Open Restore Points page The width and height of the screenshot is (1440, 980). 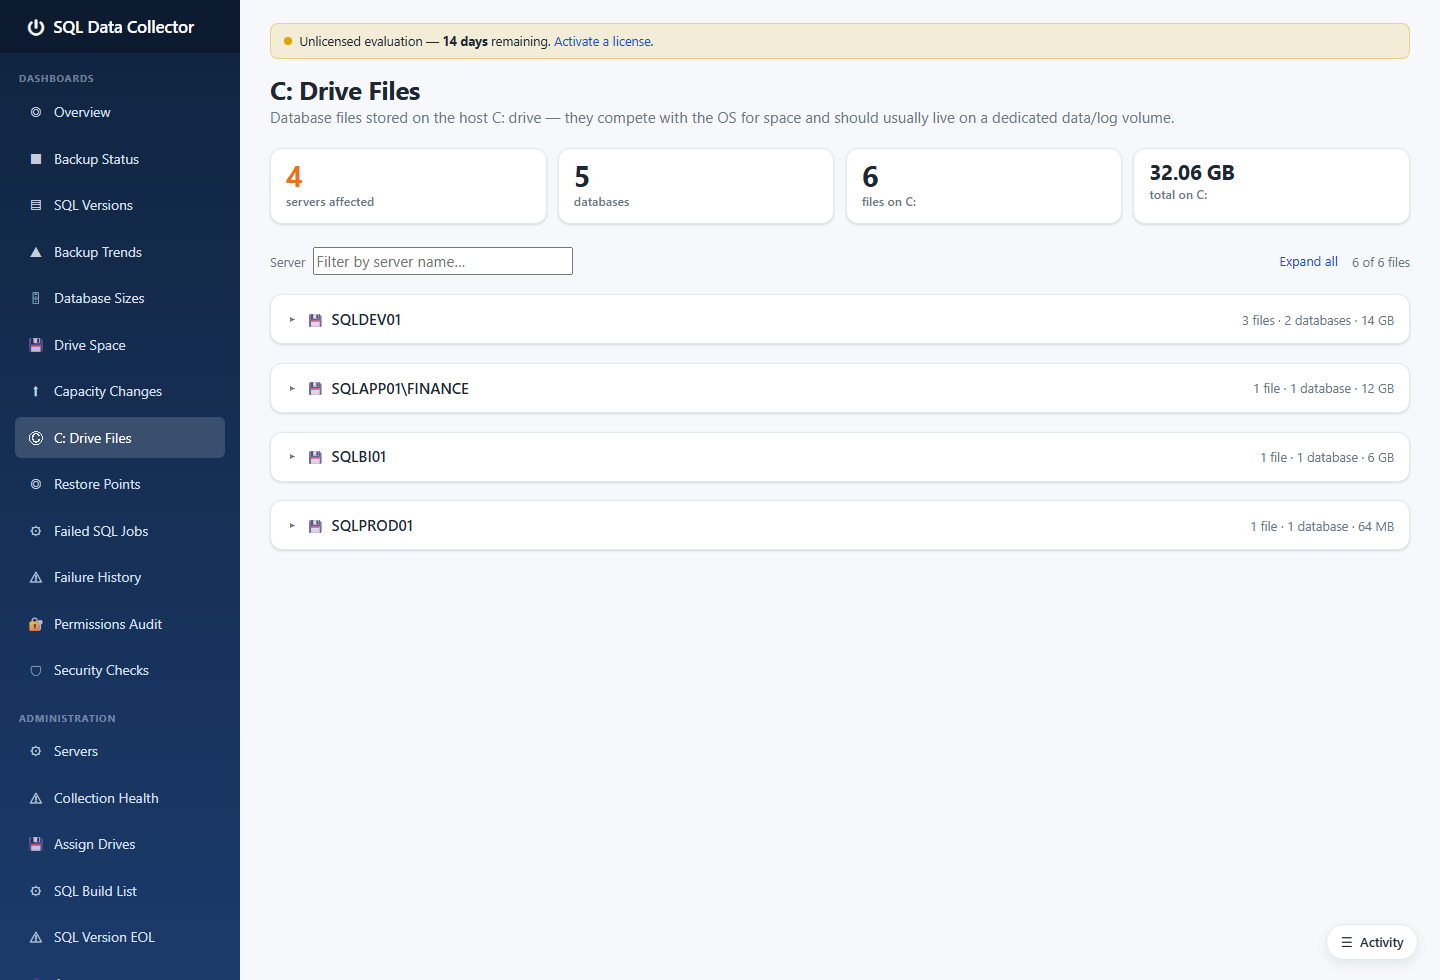(x=120, y=484)
